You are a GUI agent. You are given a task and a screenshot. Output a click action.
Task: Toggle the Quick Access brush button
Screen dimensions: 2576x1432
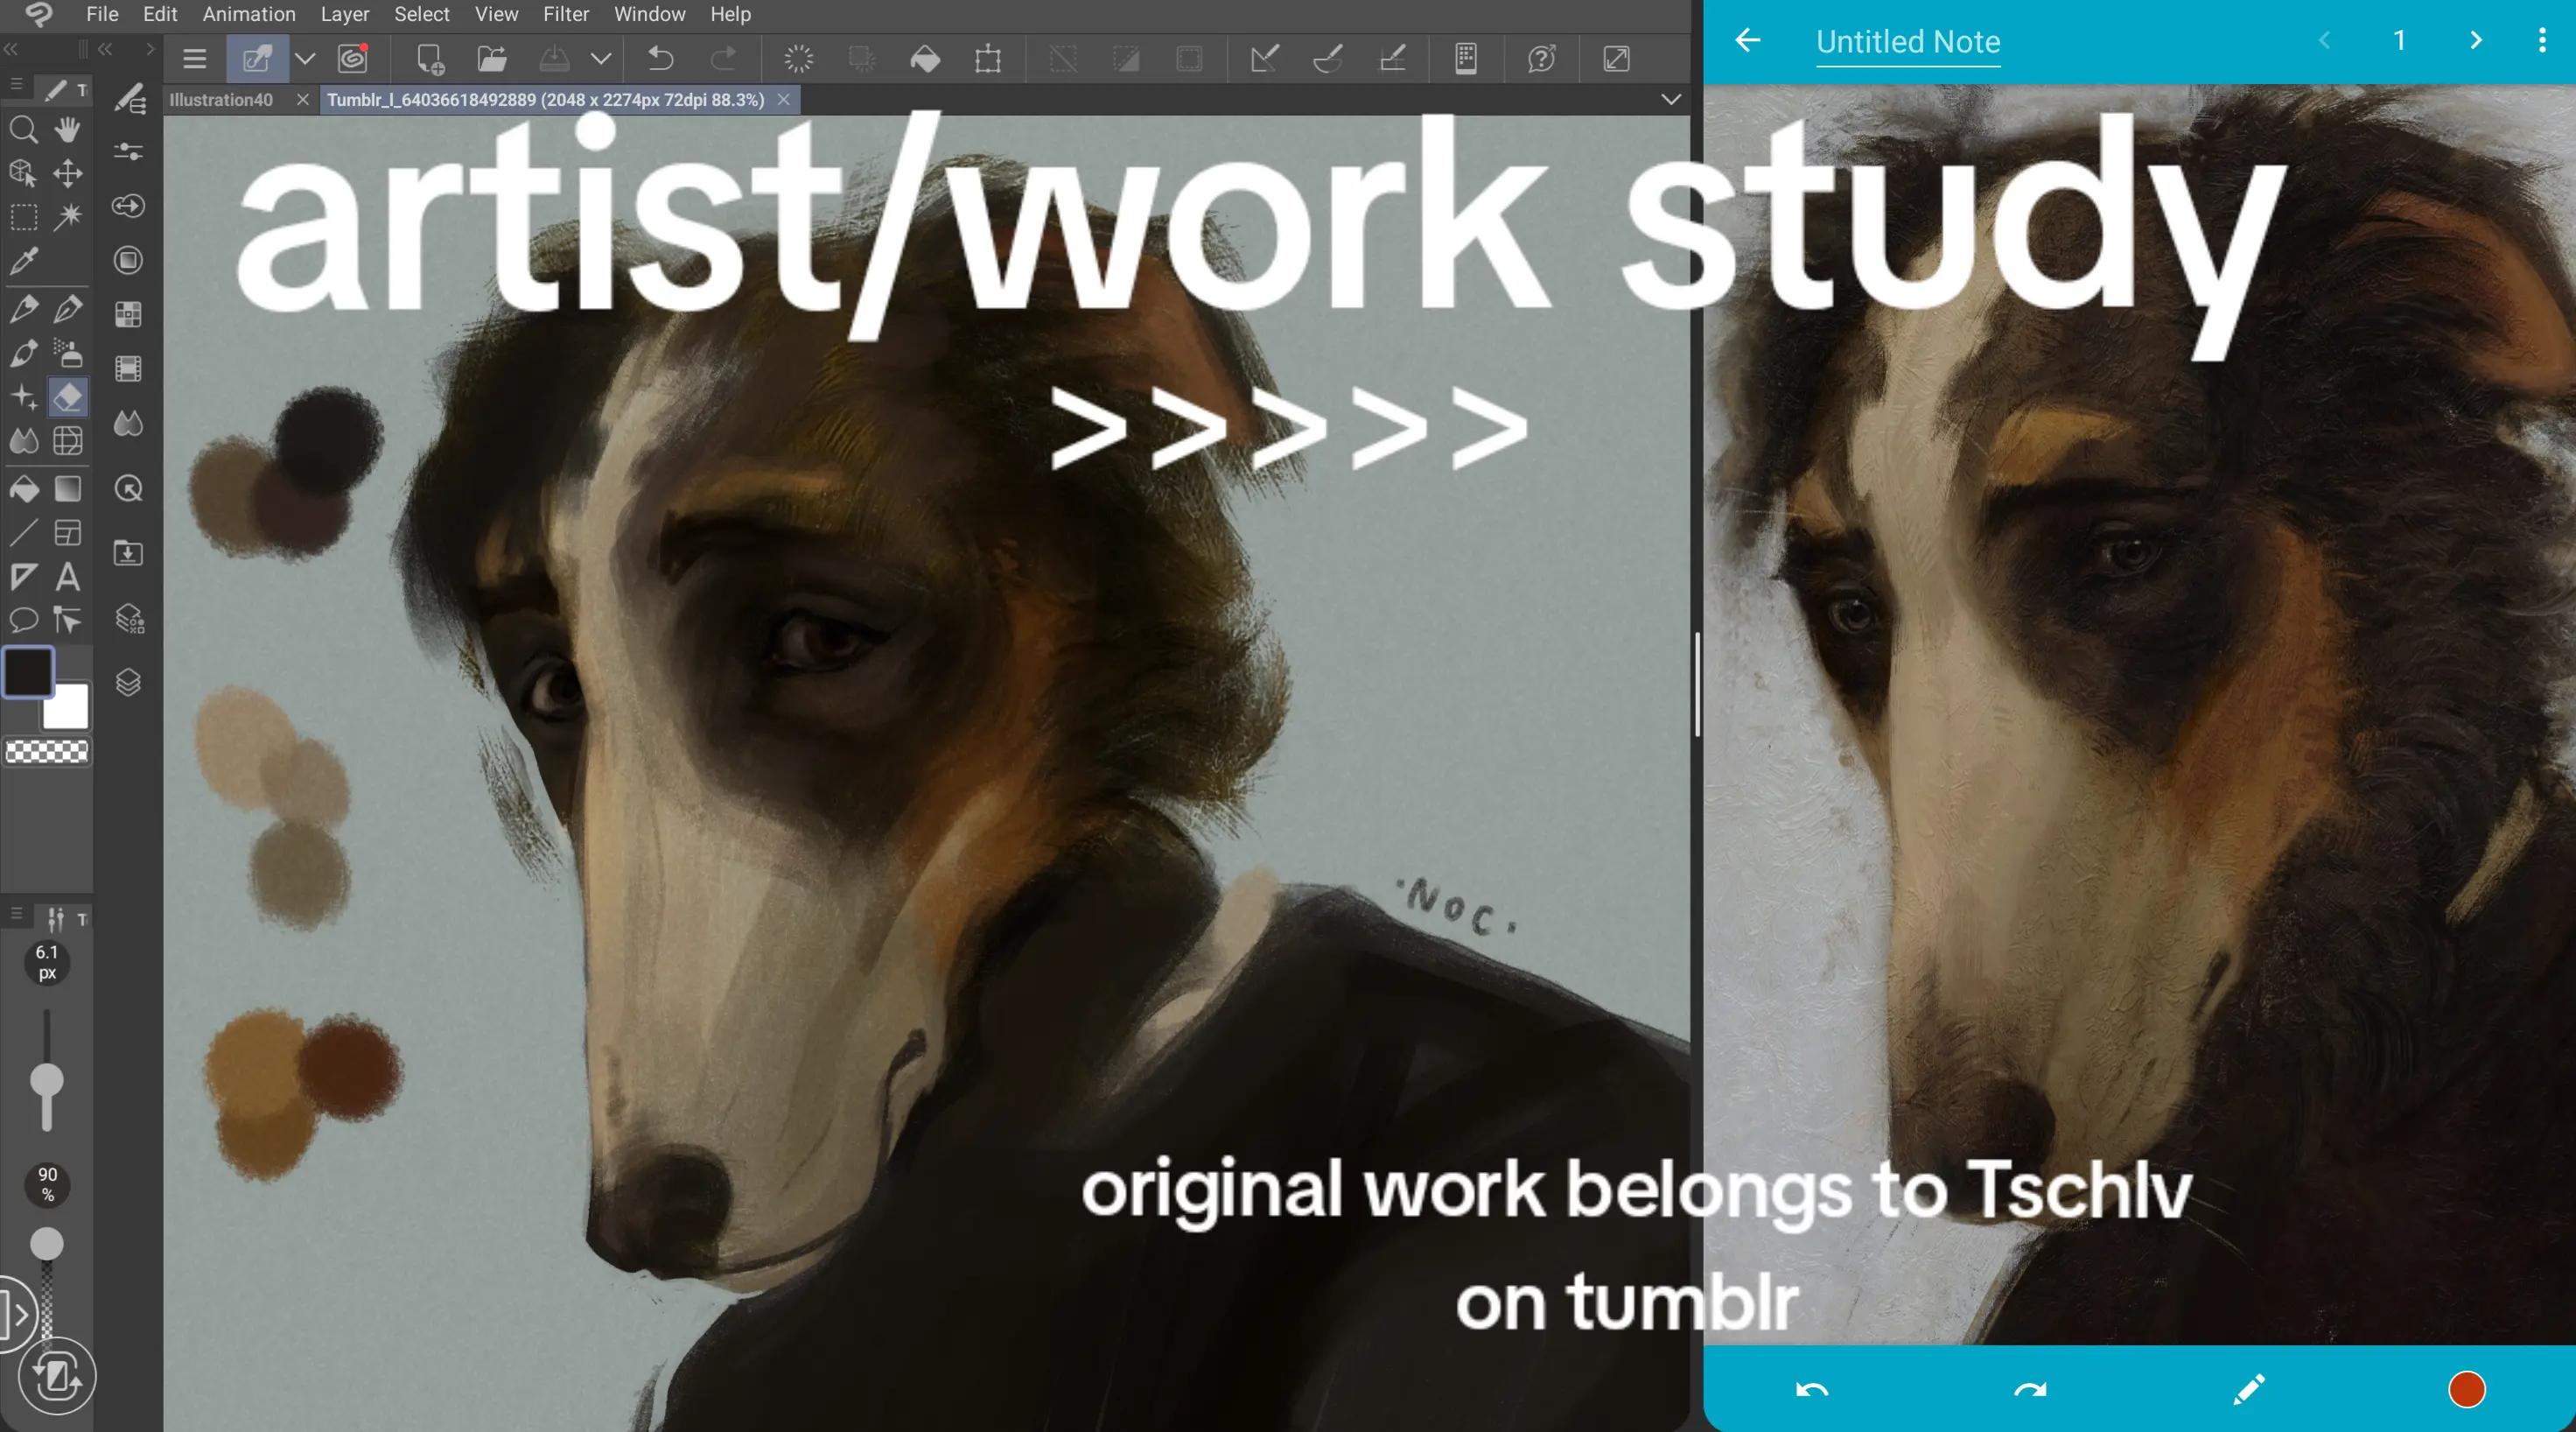tap(257, 59)
